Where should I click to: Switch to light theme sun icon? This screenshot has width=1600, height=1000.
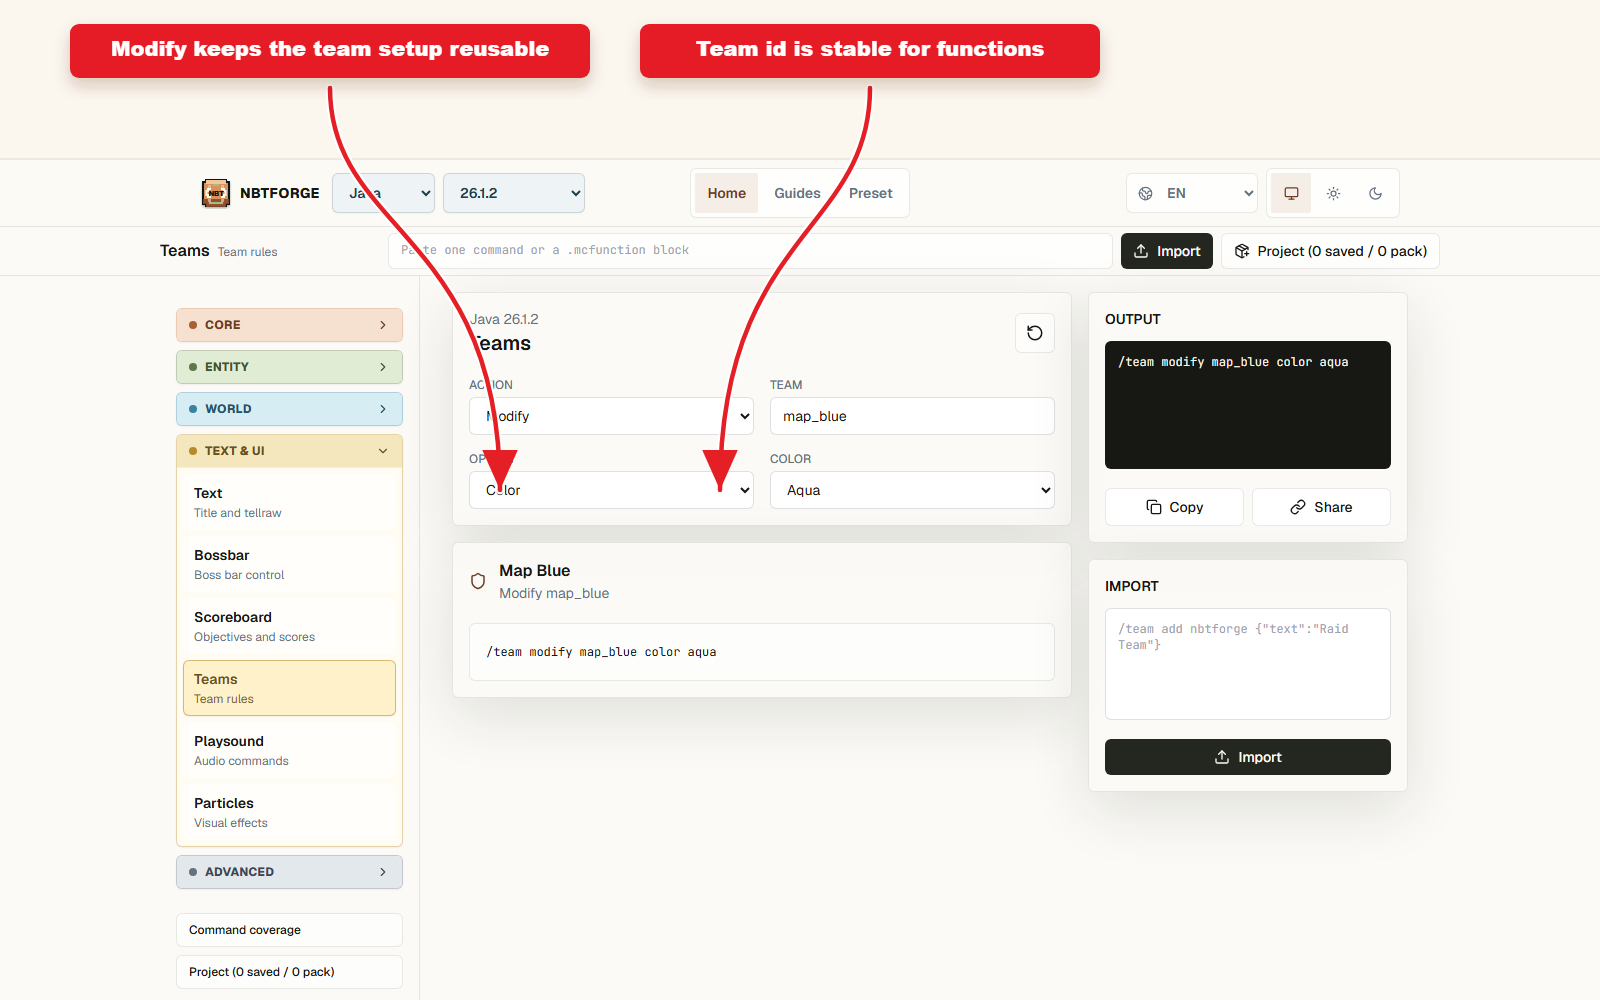pyautogui.click(x=1333, y=193)
